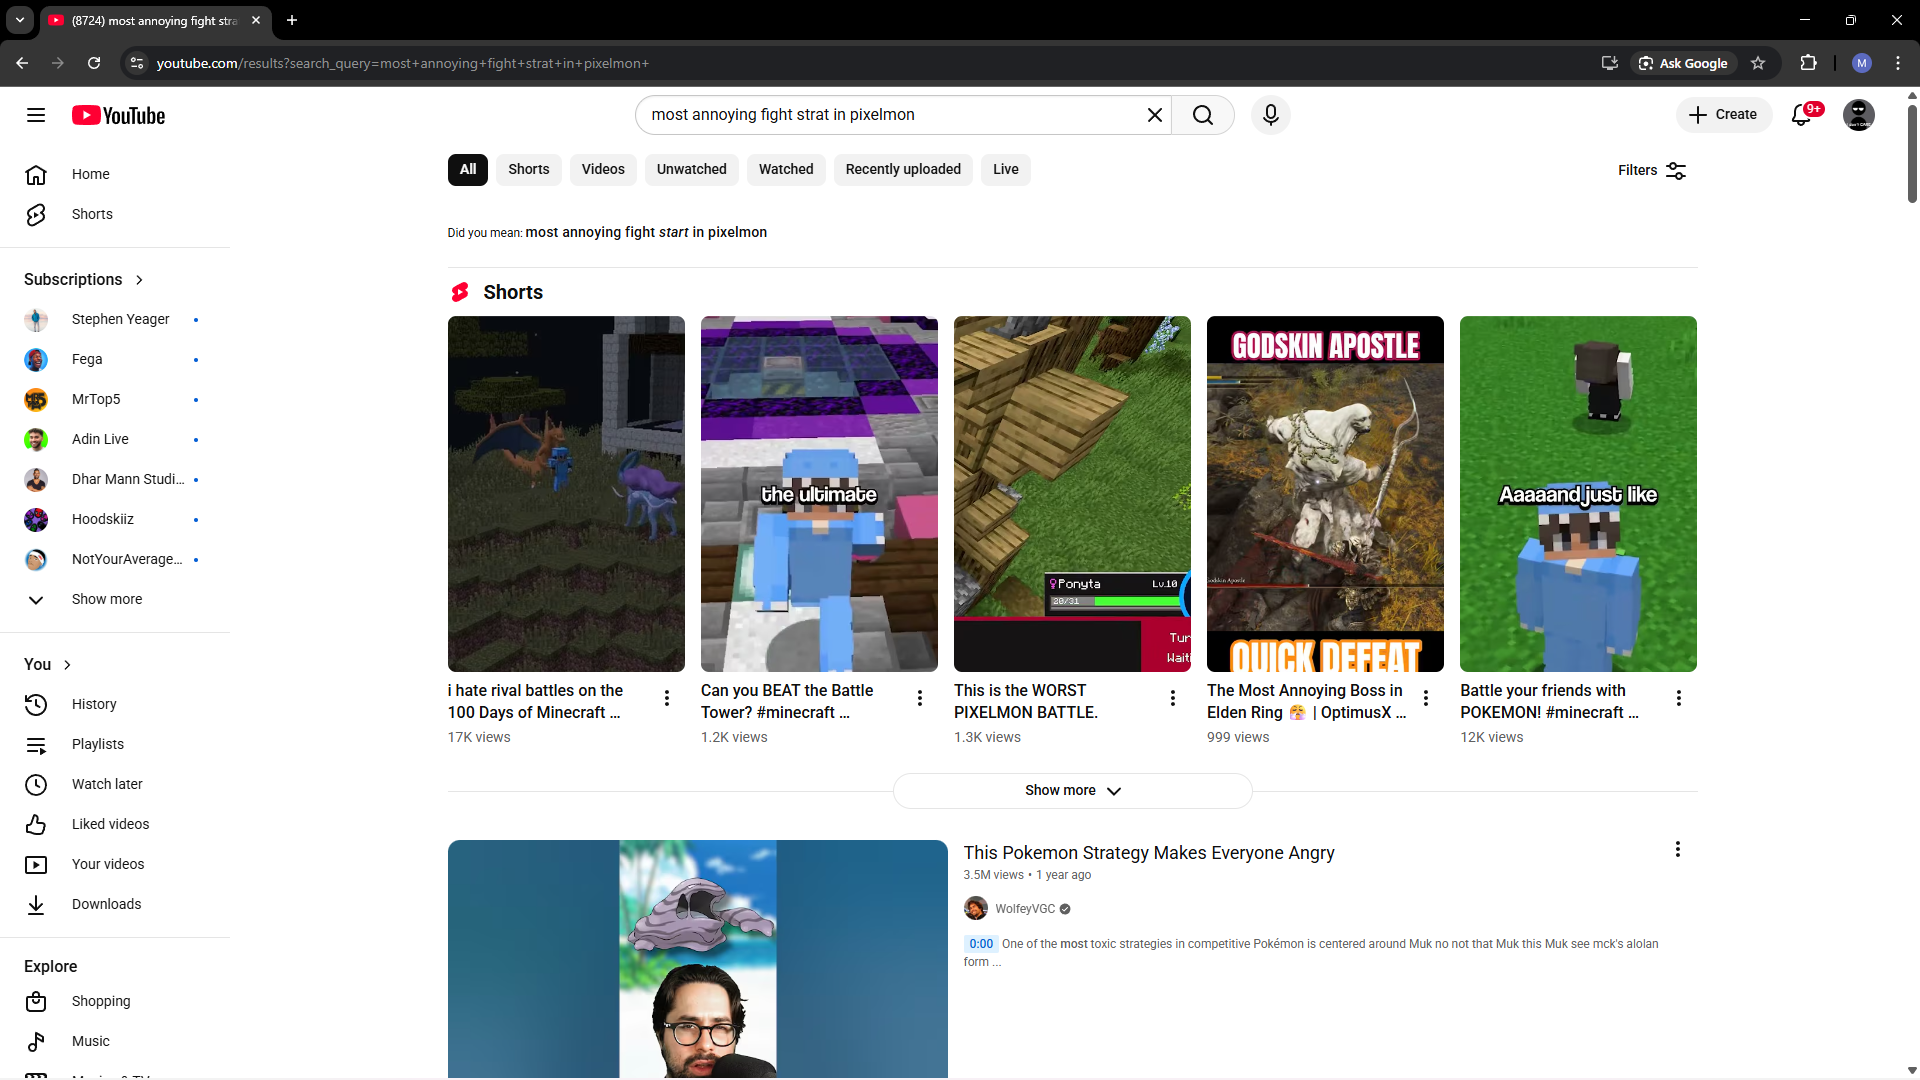Image resolution: width=1920 pixels, height=1080 pixels.
Task: Click the Ask Google button
Action: click(1682, 63)
